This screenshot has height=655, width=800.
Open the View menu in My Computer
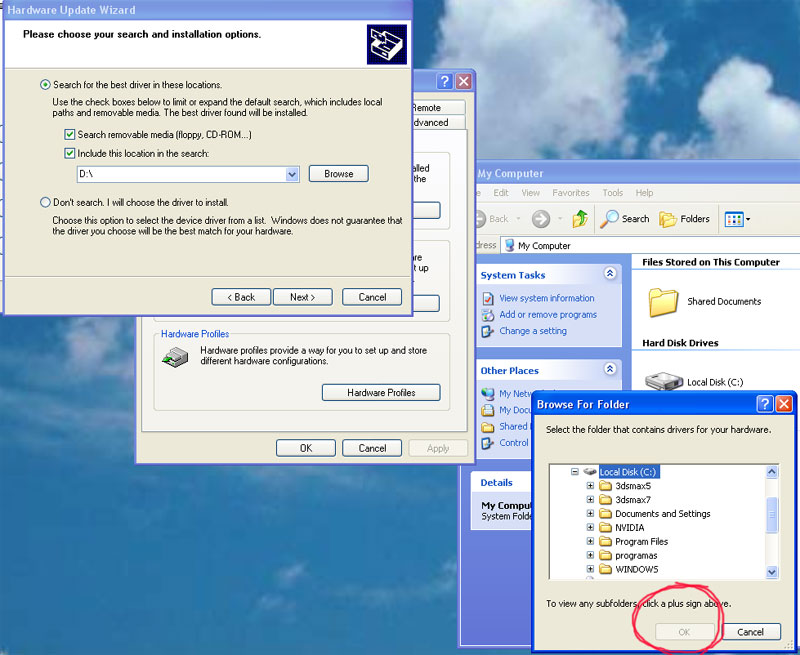(531, 193)
